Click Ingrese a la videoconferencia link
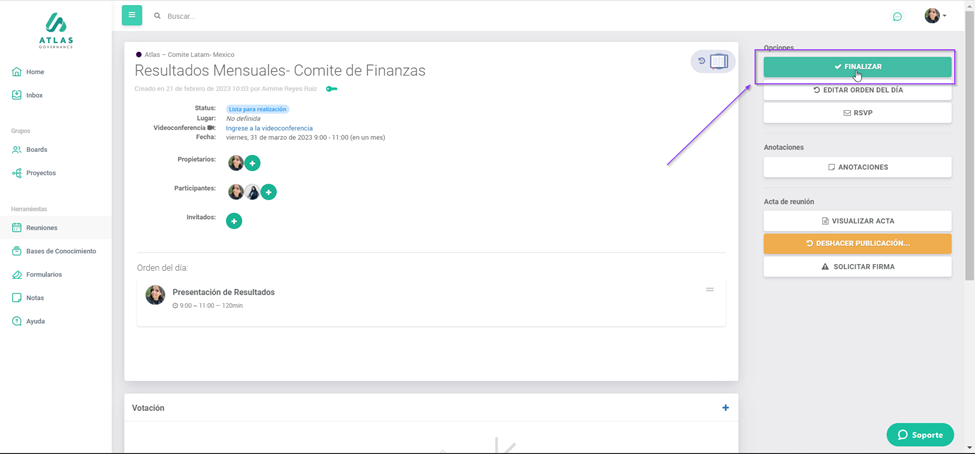Screen dimensions: 975x454 [269, 128]
